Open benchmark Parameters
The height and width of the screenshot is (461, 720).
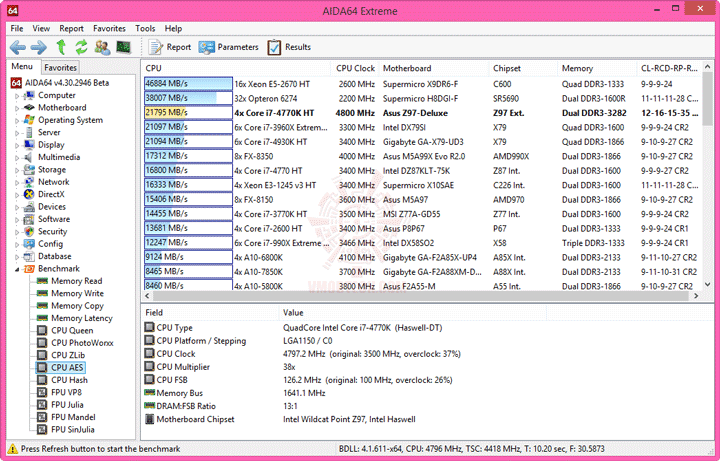coord(228,47)
